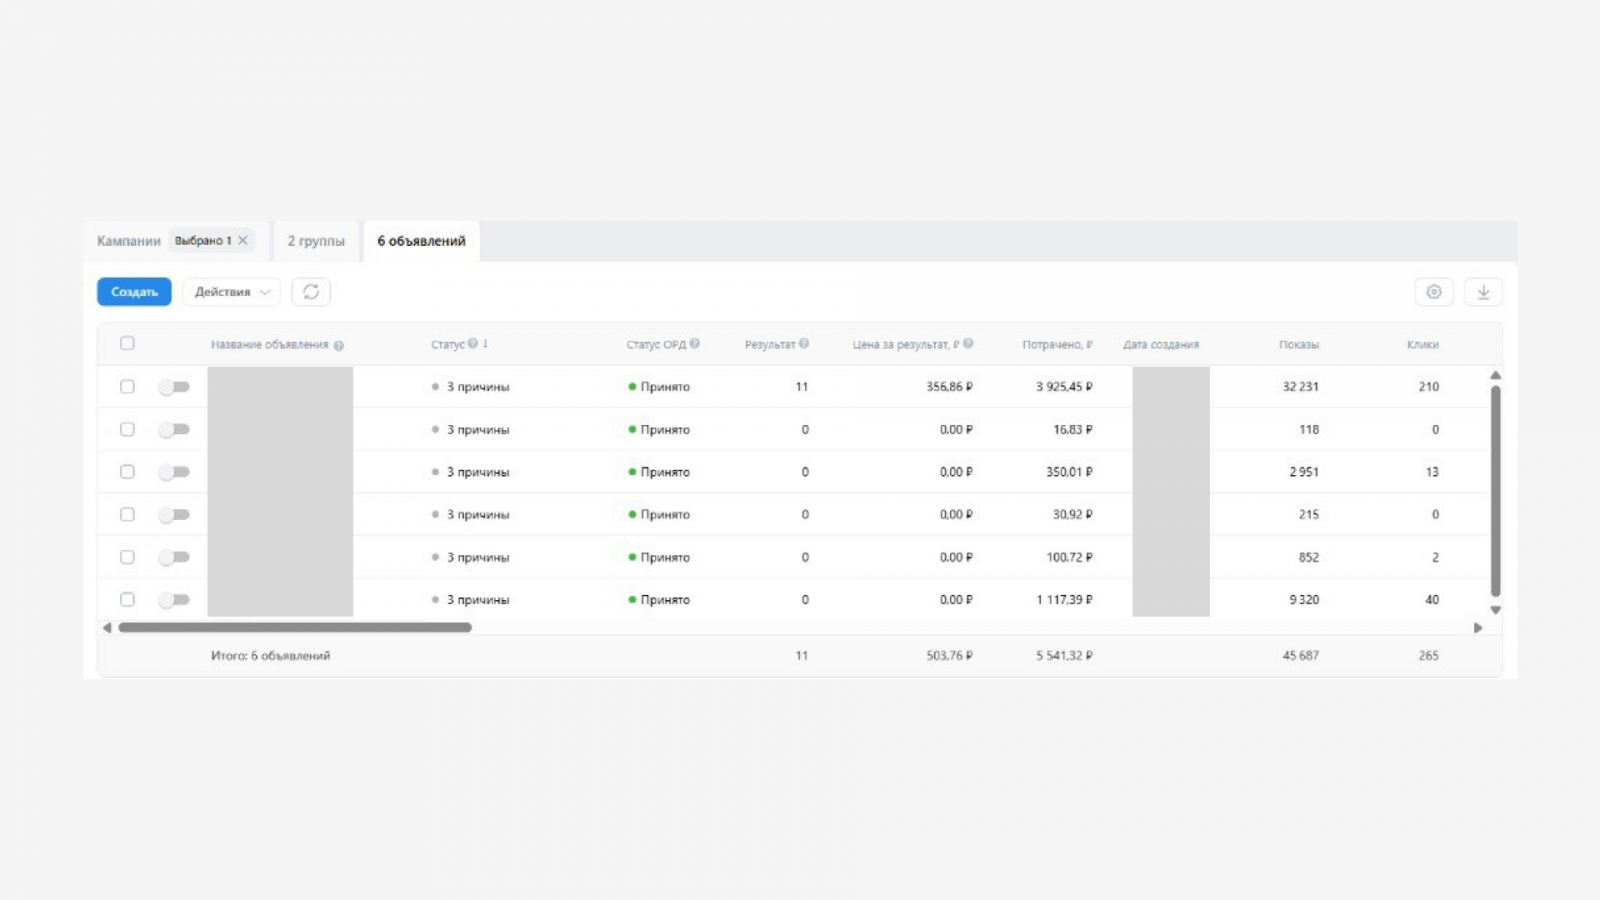
Task: Open help icon next to Результат header
Action: coord(804,343)
